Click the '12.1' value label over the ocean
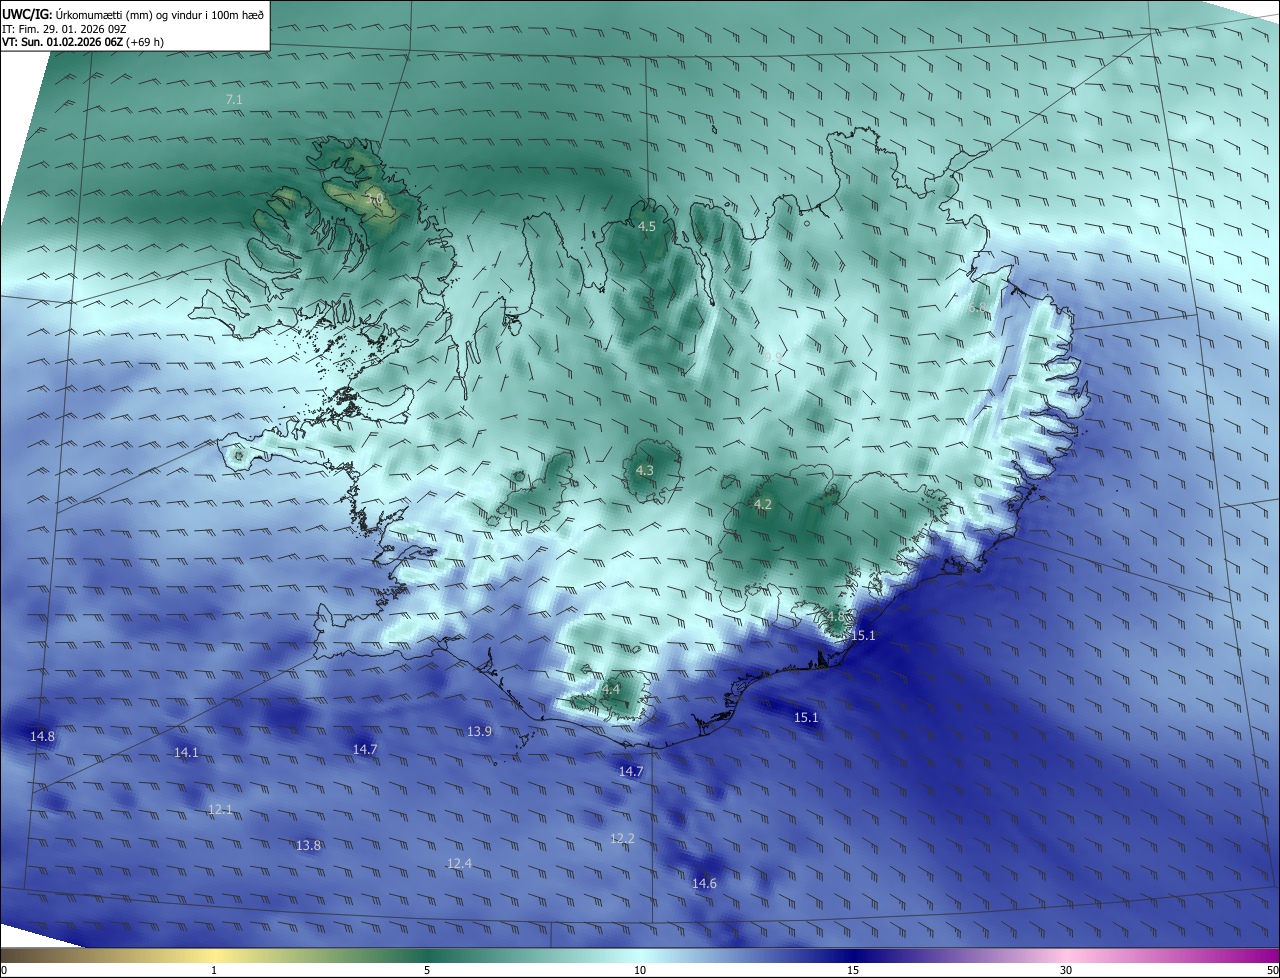 pos(220,809)
